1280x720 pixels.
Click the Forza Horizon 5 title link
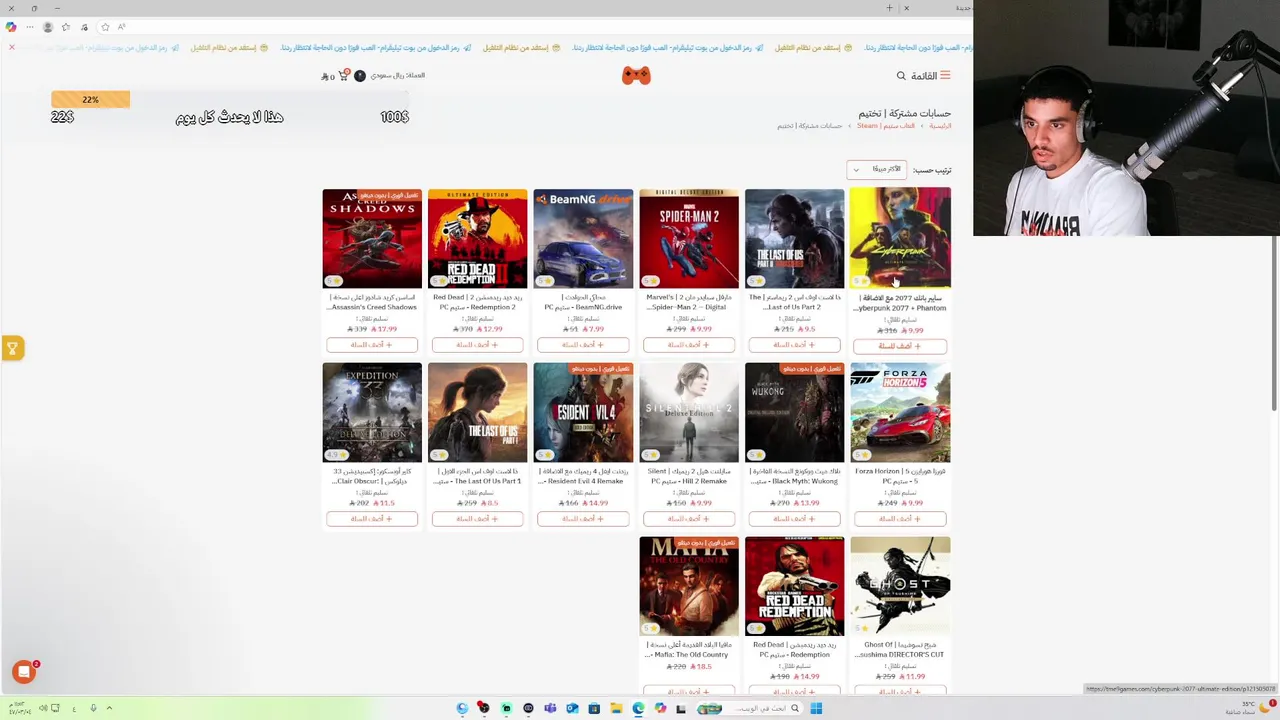click(900, 476)
